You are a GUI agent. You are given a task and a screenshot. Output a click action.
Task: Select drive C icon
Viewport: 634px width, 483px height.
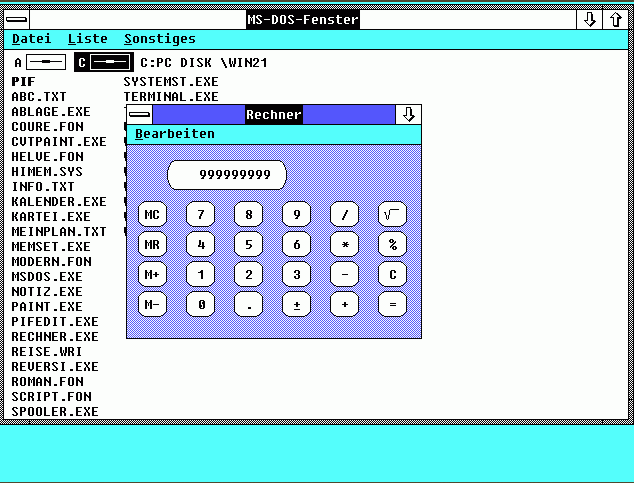[104, 62]
